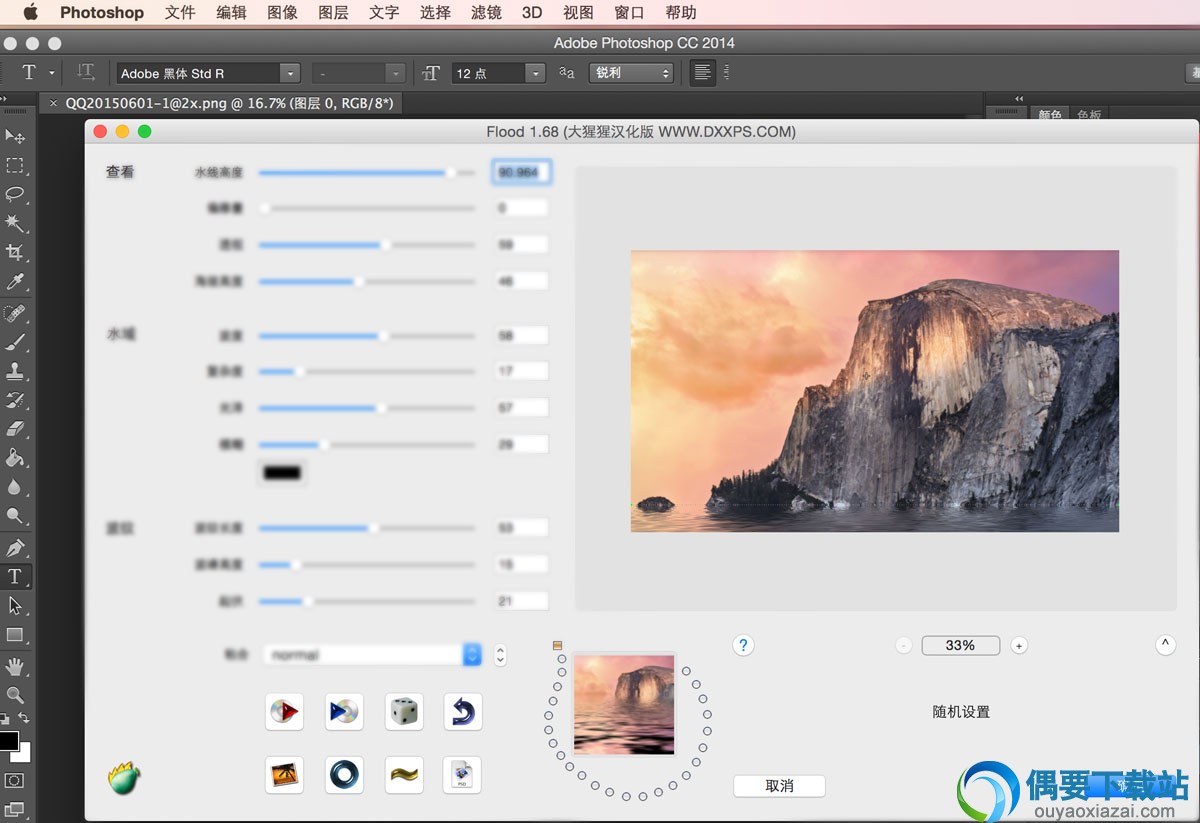
Task: Click the PSD file icon
Action: click(462, 775)
